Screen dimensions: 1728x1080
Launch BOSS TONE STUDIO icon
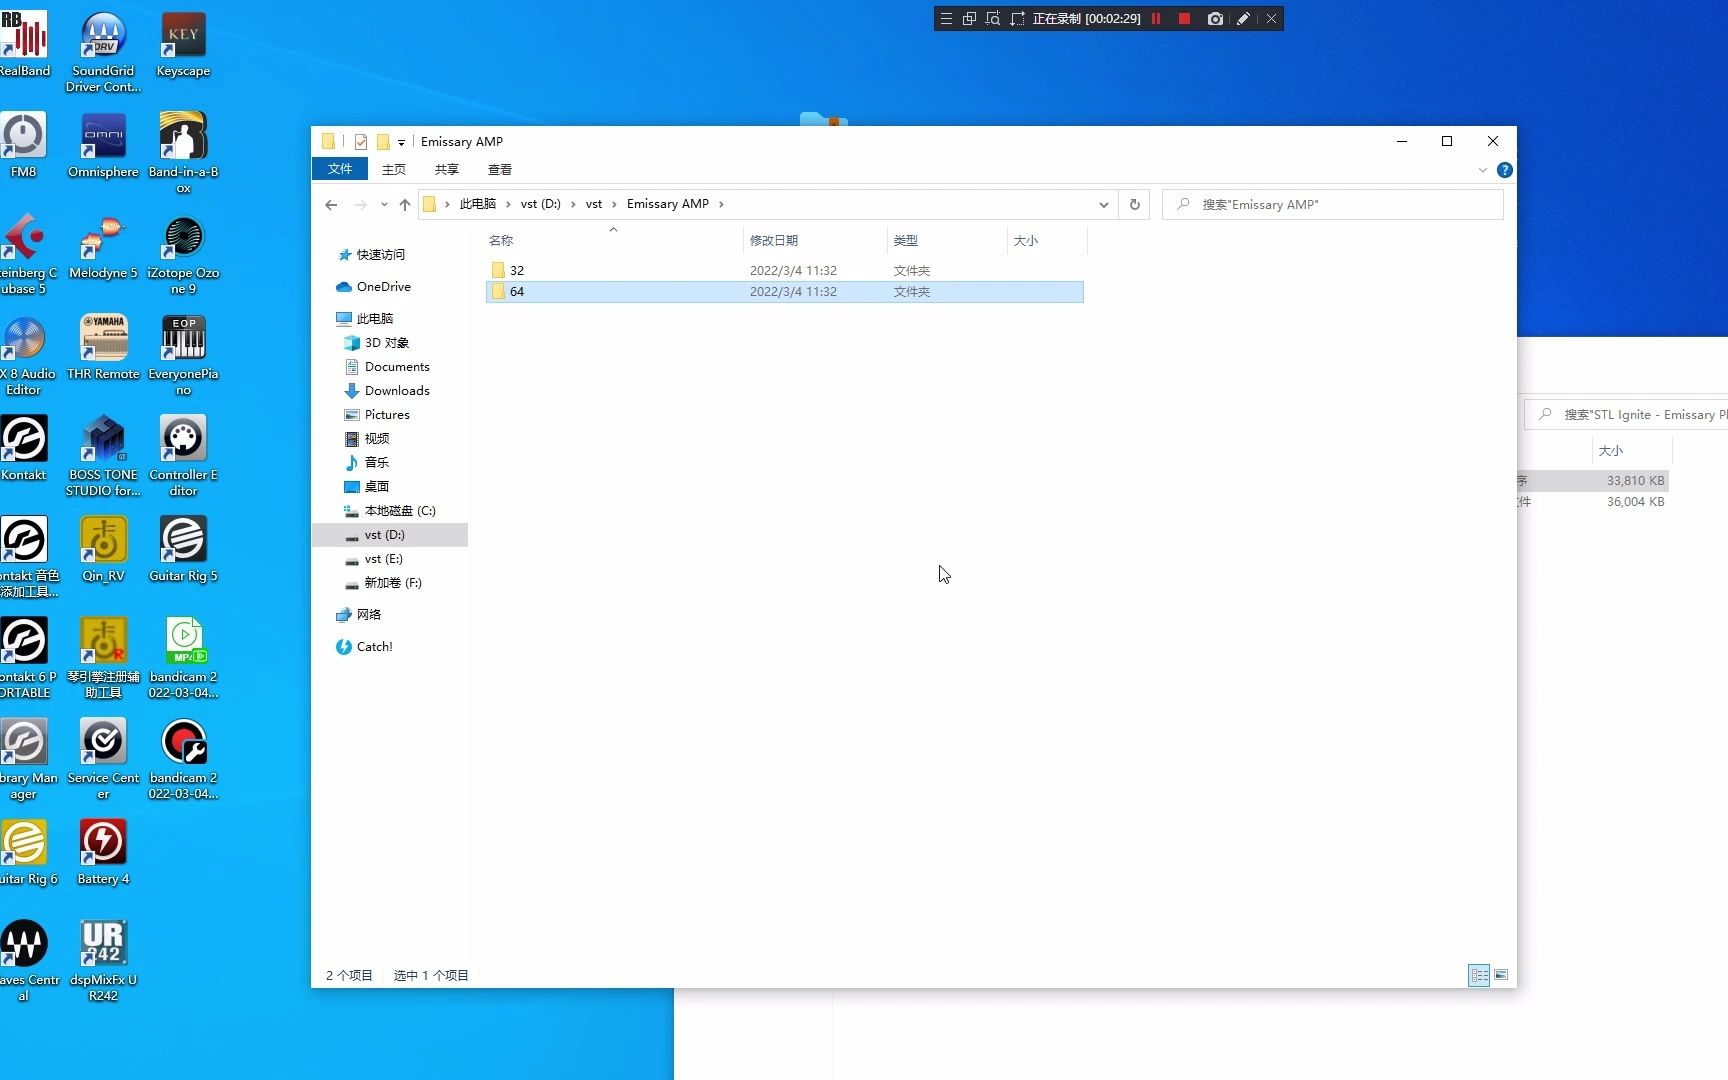[x=103, y=456]
